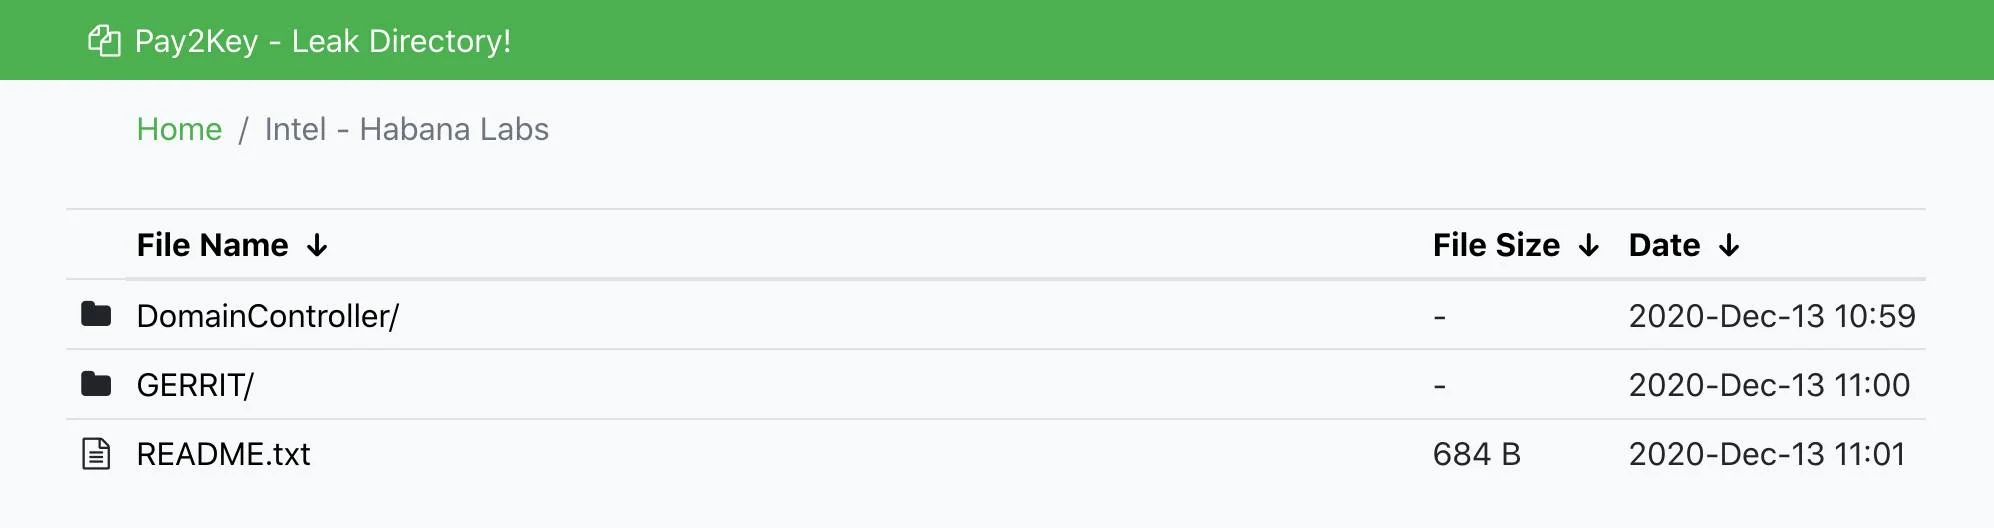The height and width of the screenshot is (528, 1994).
Task: Sort the listing by File Name header
Action: (x=212, y=245)
